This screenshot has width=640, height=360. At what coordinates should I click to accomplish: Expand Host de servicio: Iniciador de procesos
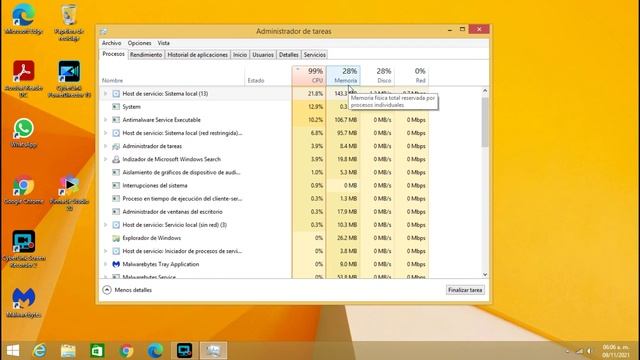pyautogui.click(x=106, y=251)
